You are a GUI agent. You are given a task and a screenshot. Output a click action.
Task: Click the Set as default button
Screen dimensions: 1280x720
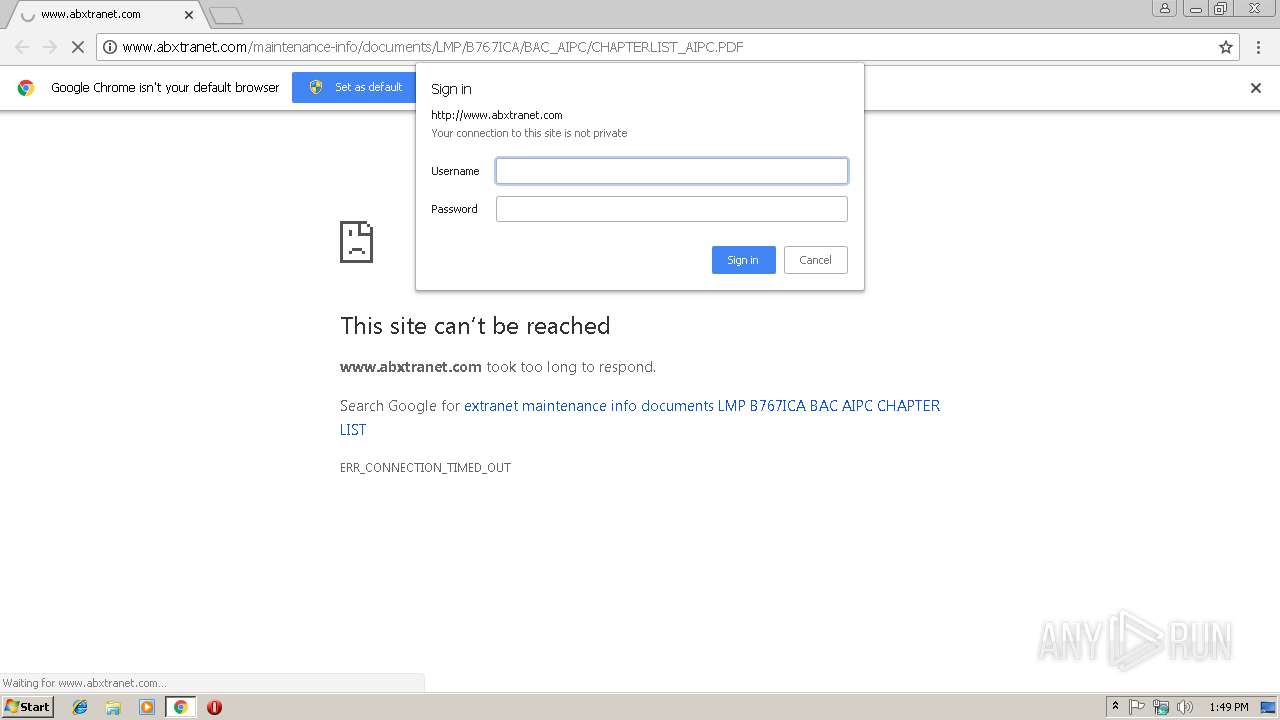[x=355, y=87]
